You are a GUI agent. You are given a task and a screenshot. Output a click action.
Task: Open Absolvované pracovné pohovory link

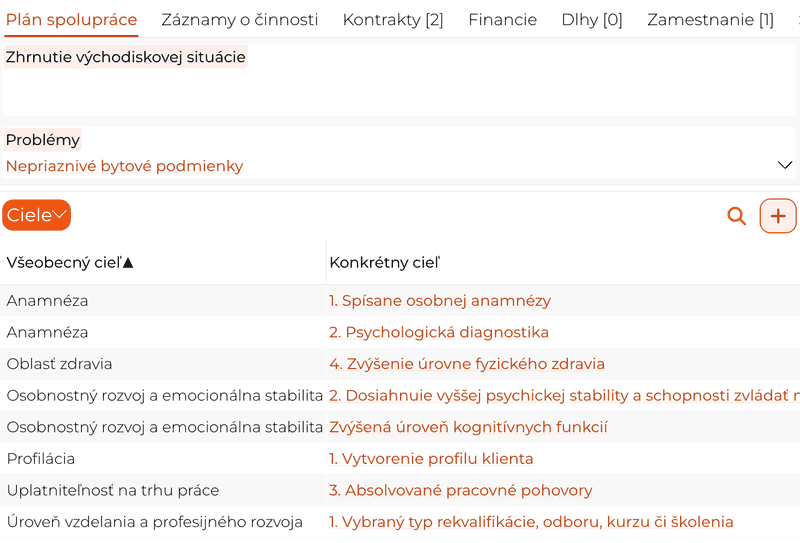[461, 490]
